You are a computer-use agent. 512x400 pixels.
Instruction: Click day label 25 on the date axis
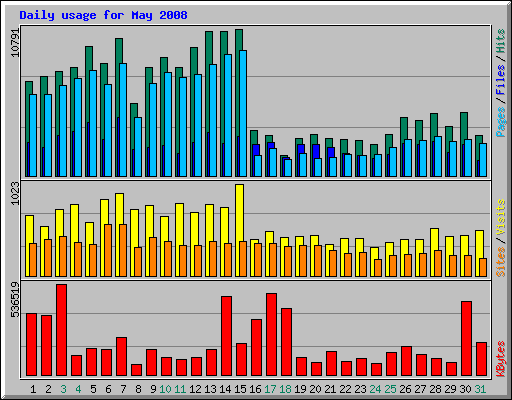(390, 389)
